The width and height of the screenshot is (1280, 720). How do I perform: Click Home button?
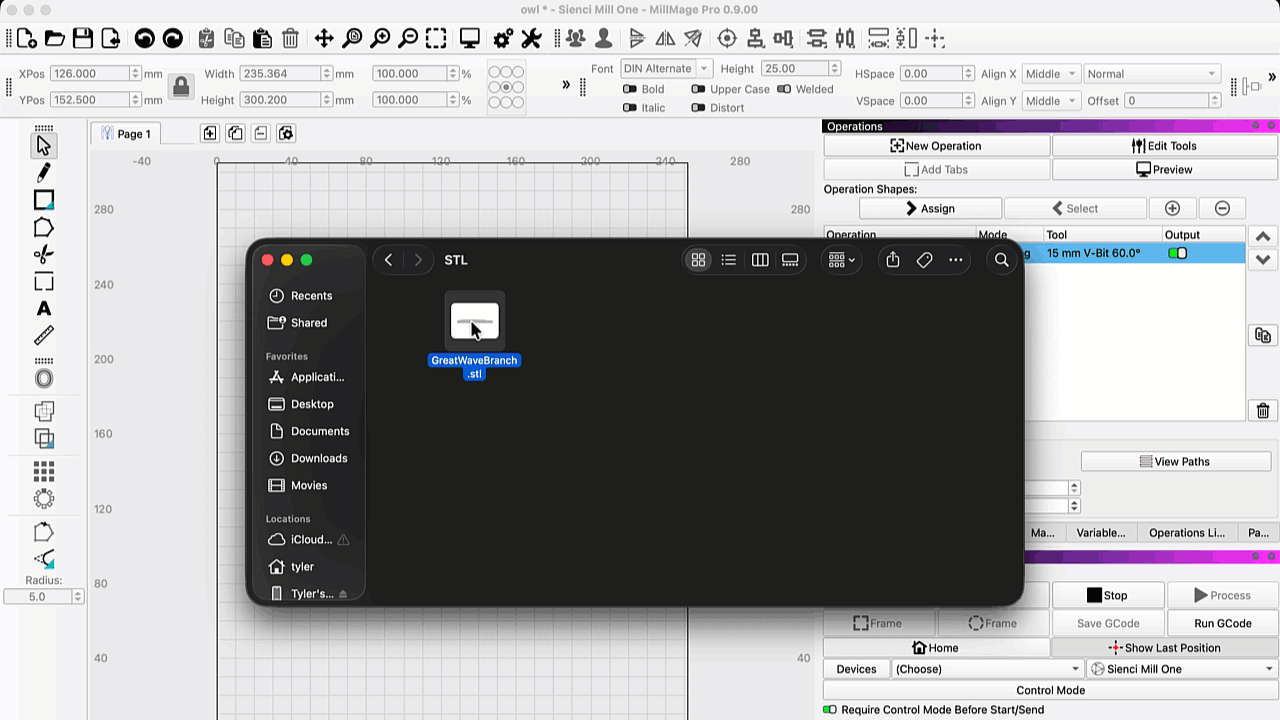[936, 648]
